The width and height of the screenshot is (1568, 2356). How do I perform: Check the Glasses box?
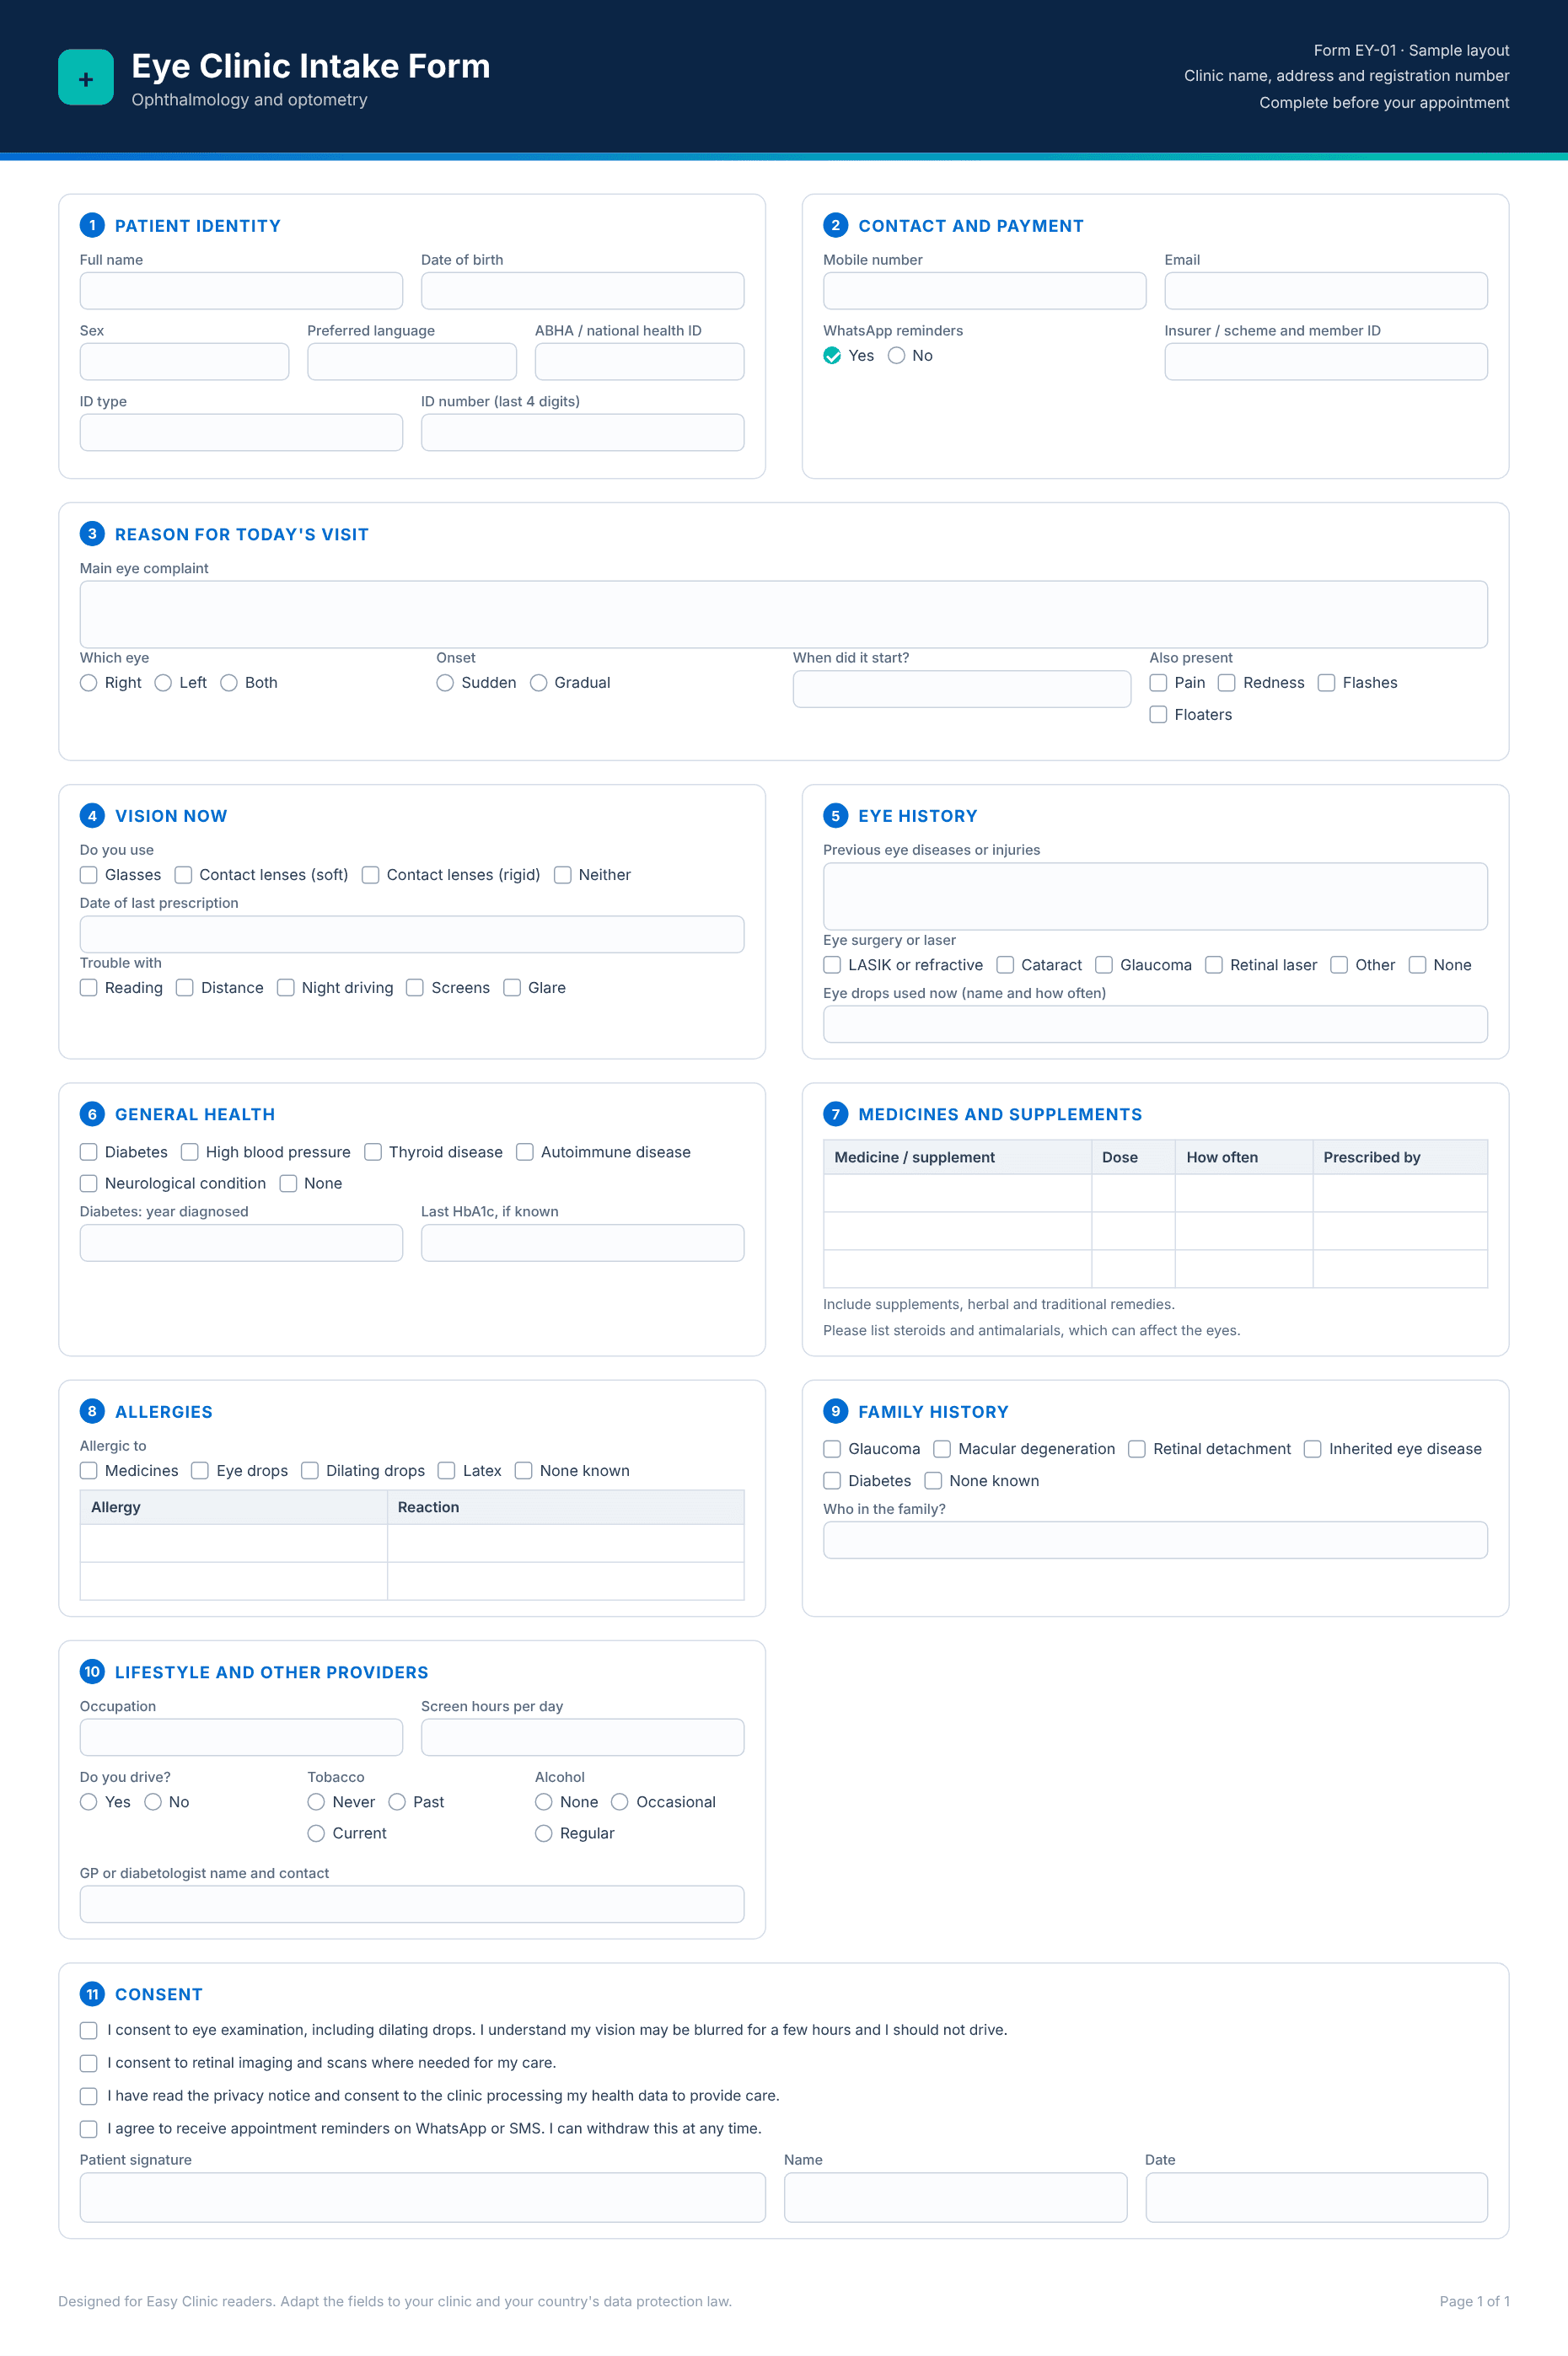coord(89,875)
